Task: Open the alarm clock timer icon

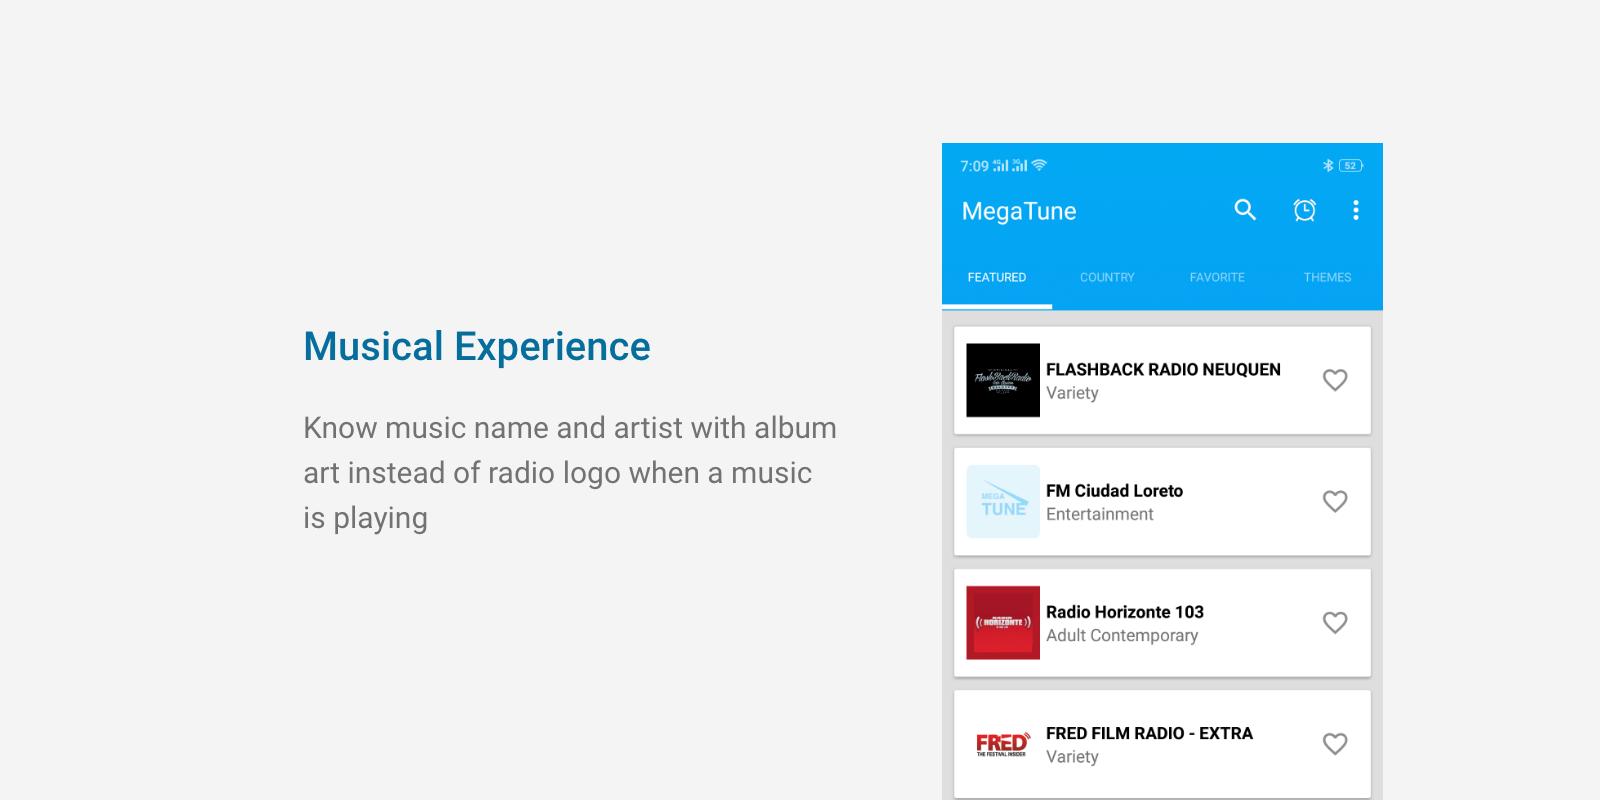Action: pyautogui.click(x=1304, y=210)
